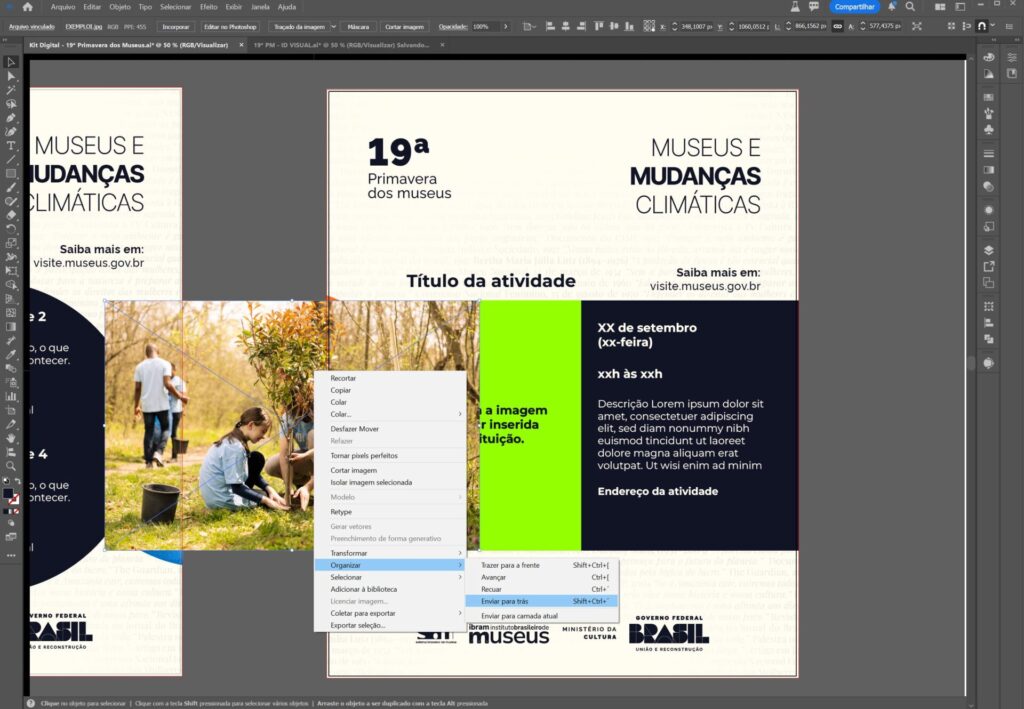The height and width of the screenshot is (709, 1024).
Task: Choose Enviar para trás in submenu
Action: point(504,601)
